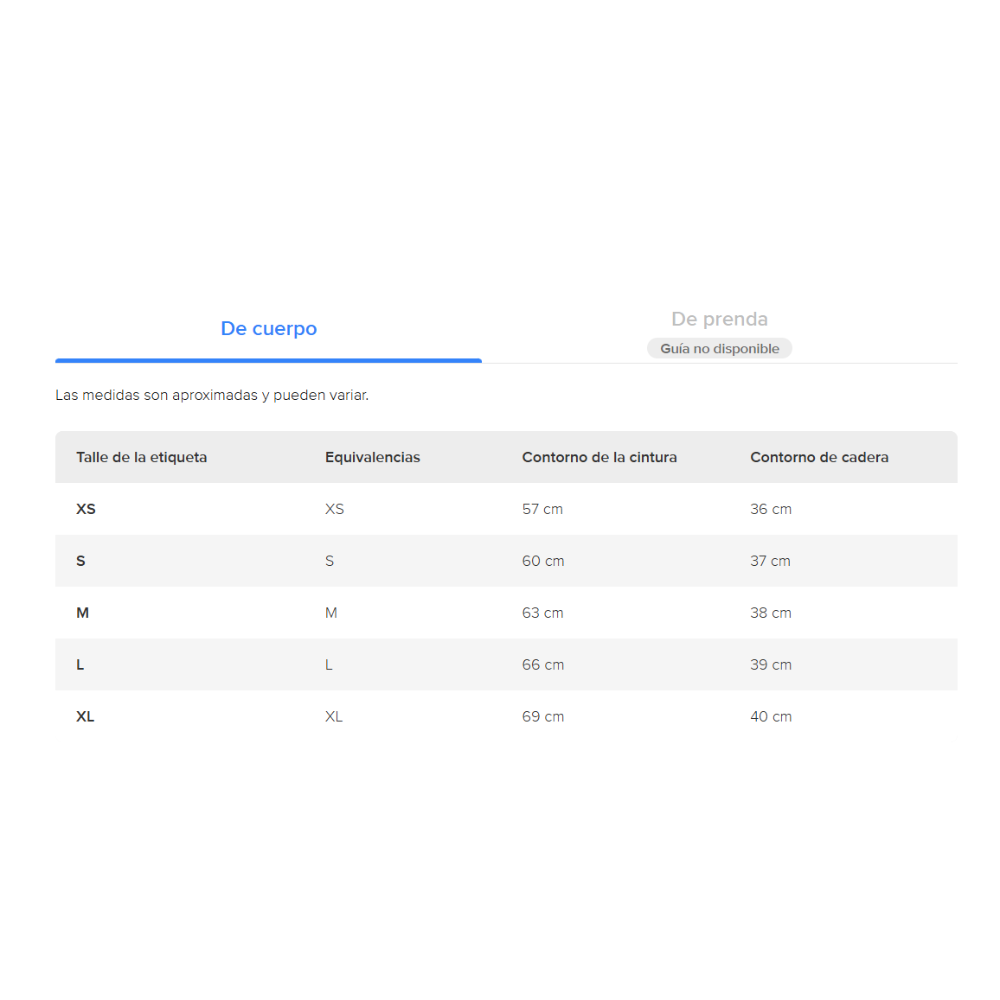Click the Guía no disponible badge
This screenshot has width=1000, height=1000.
coord(719,349)
